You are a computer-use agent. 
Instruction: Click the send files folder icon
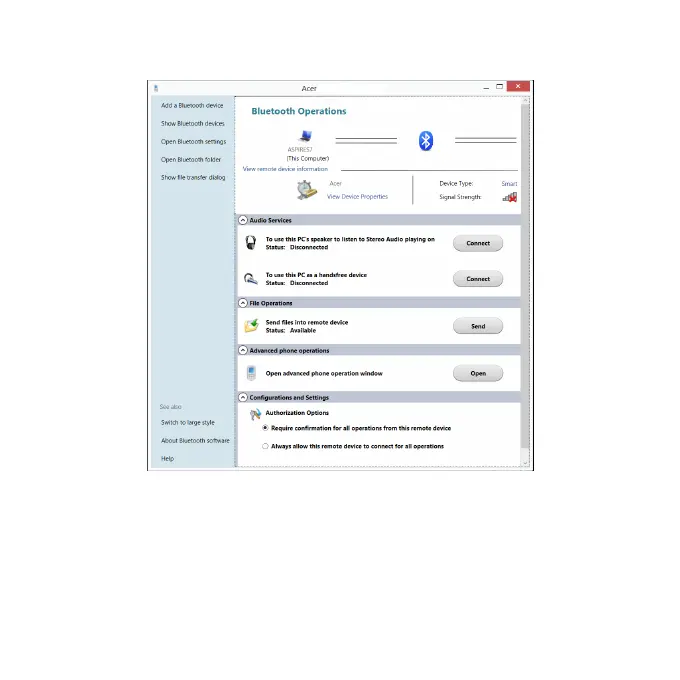252,326
